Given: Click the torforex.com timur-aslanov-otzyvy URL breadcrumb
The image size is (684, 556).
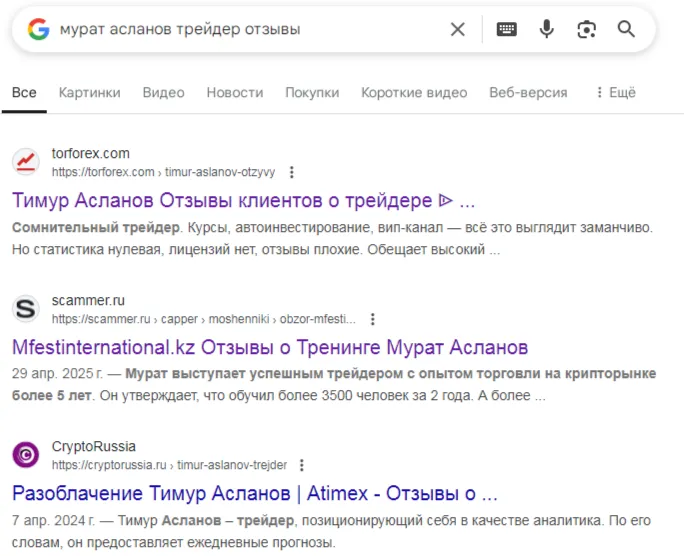Looking at the screenshot, I should [164, 172].
